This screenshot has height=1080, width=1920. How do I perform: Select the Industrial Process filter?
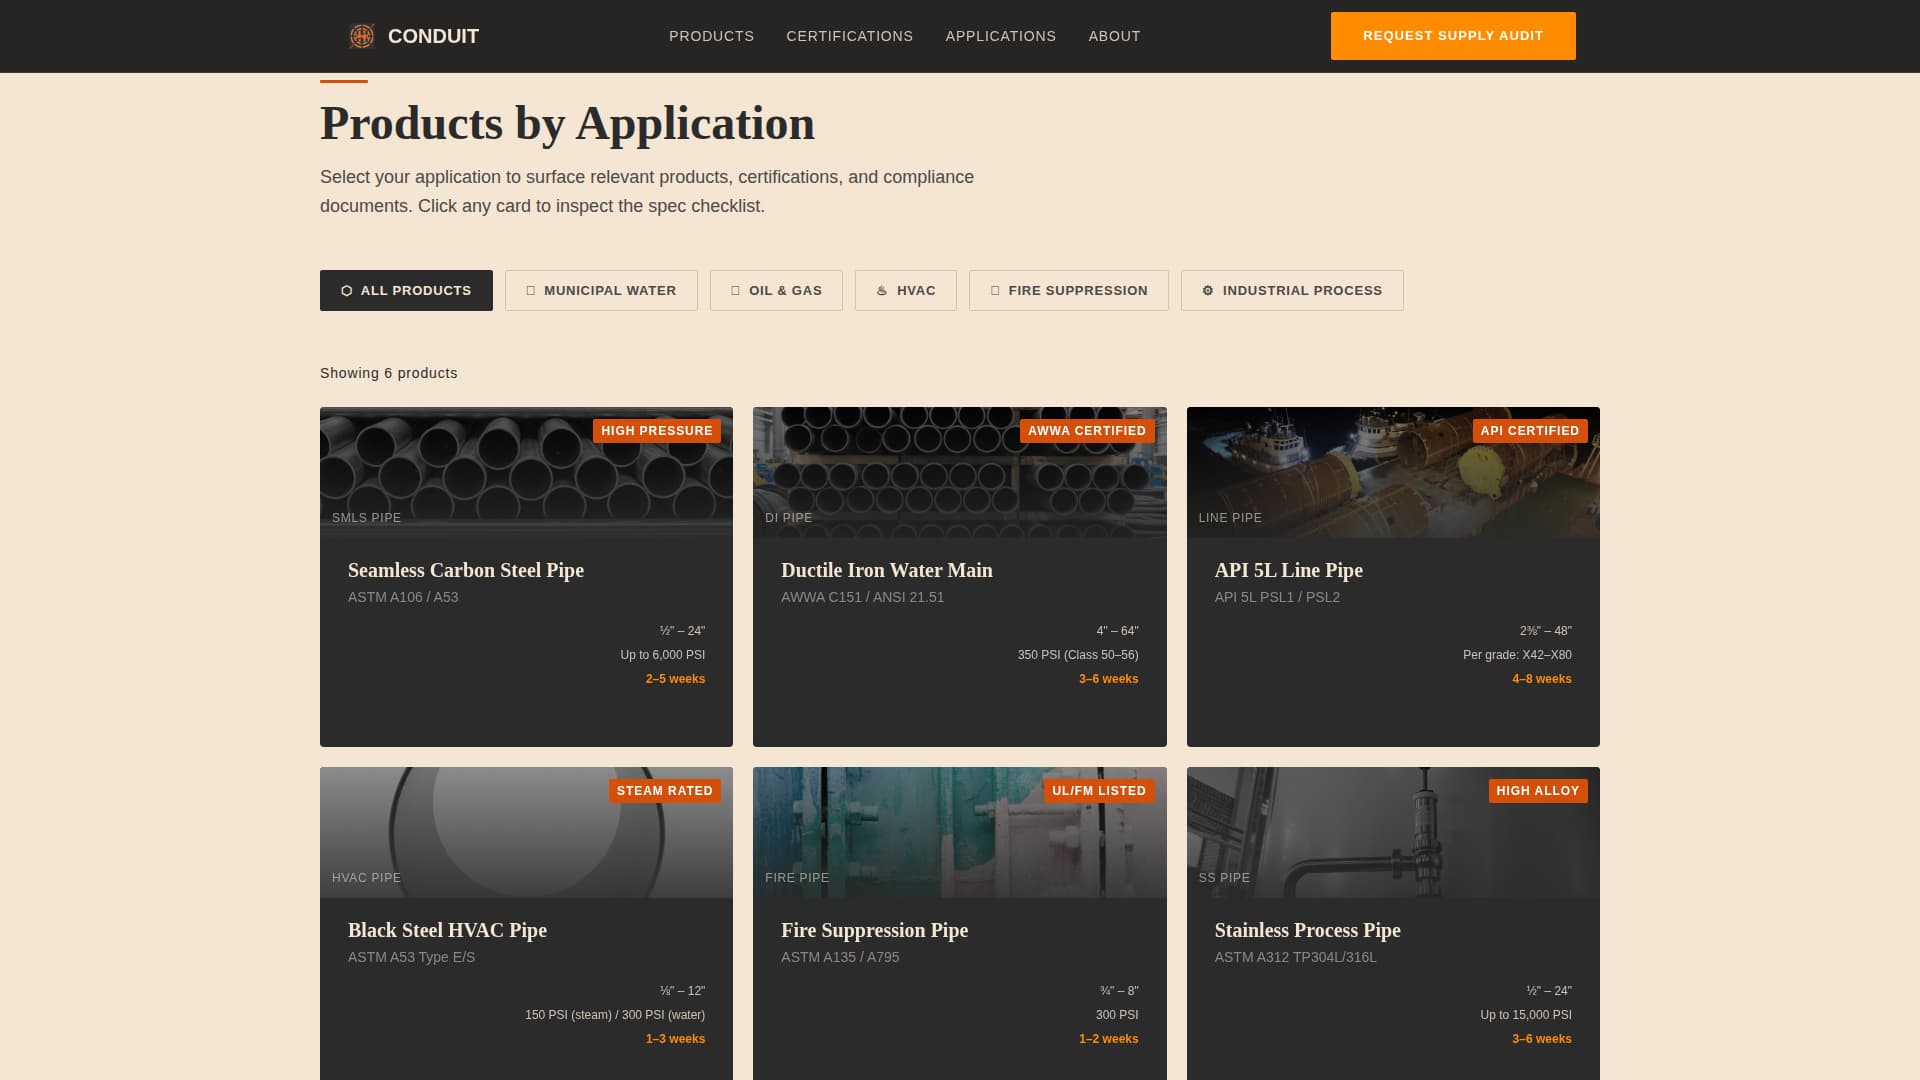[x=1292, y=290]
